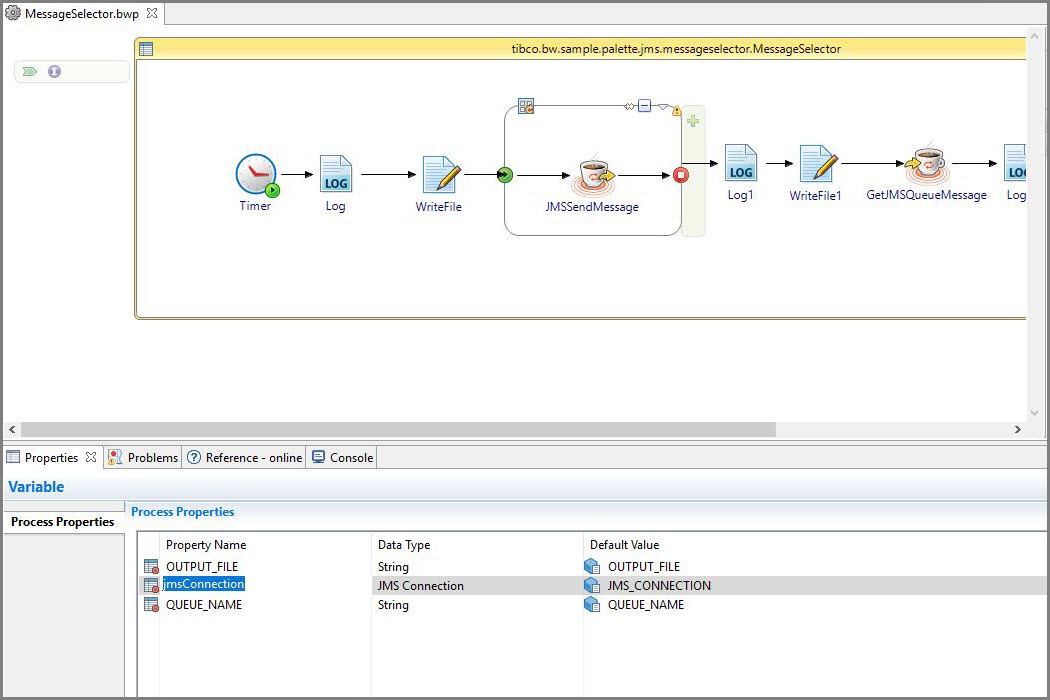Click horizontal scrollbar left arrow
The width and height of the screenshot is (1050, 700).
[x=12, y=429]
